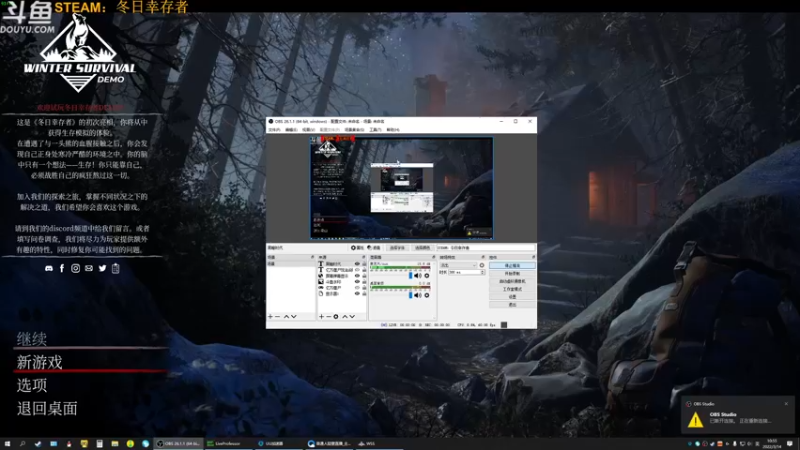Move the scene up with the Scenes up arrow
This screenshot has height=450, width=800.
click(287, 317)
